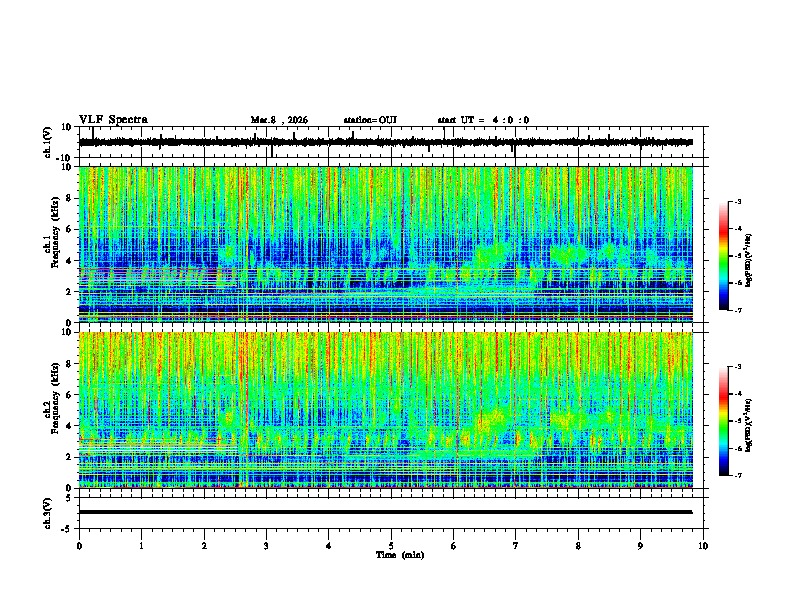This screenshot has width=792, height=612.
Task: Click the ch.3(V) axis label
Action: pyautogui.click(x=48, y=513)
